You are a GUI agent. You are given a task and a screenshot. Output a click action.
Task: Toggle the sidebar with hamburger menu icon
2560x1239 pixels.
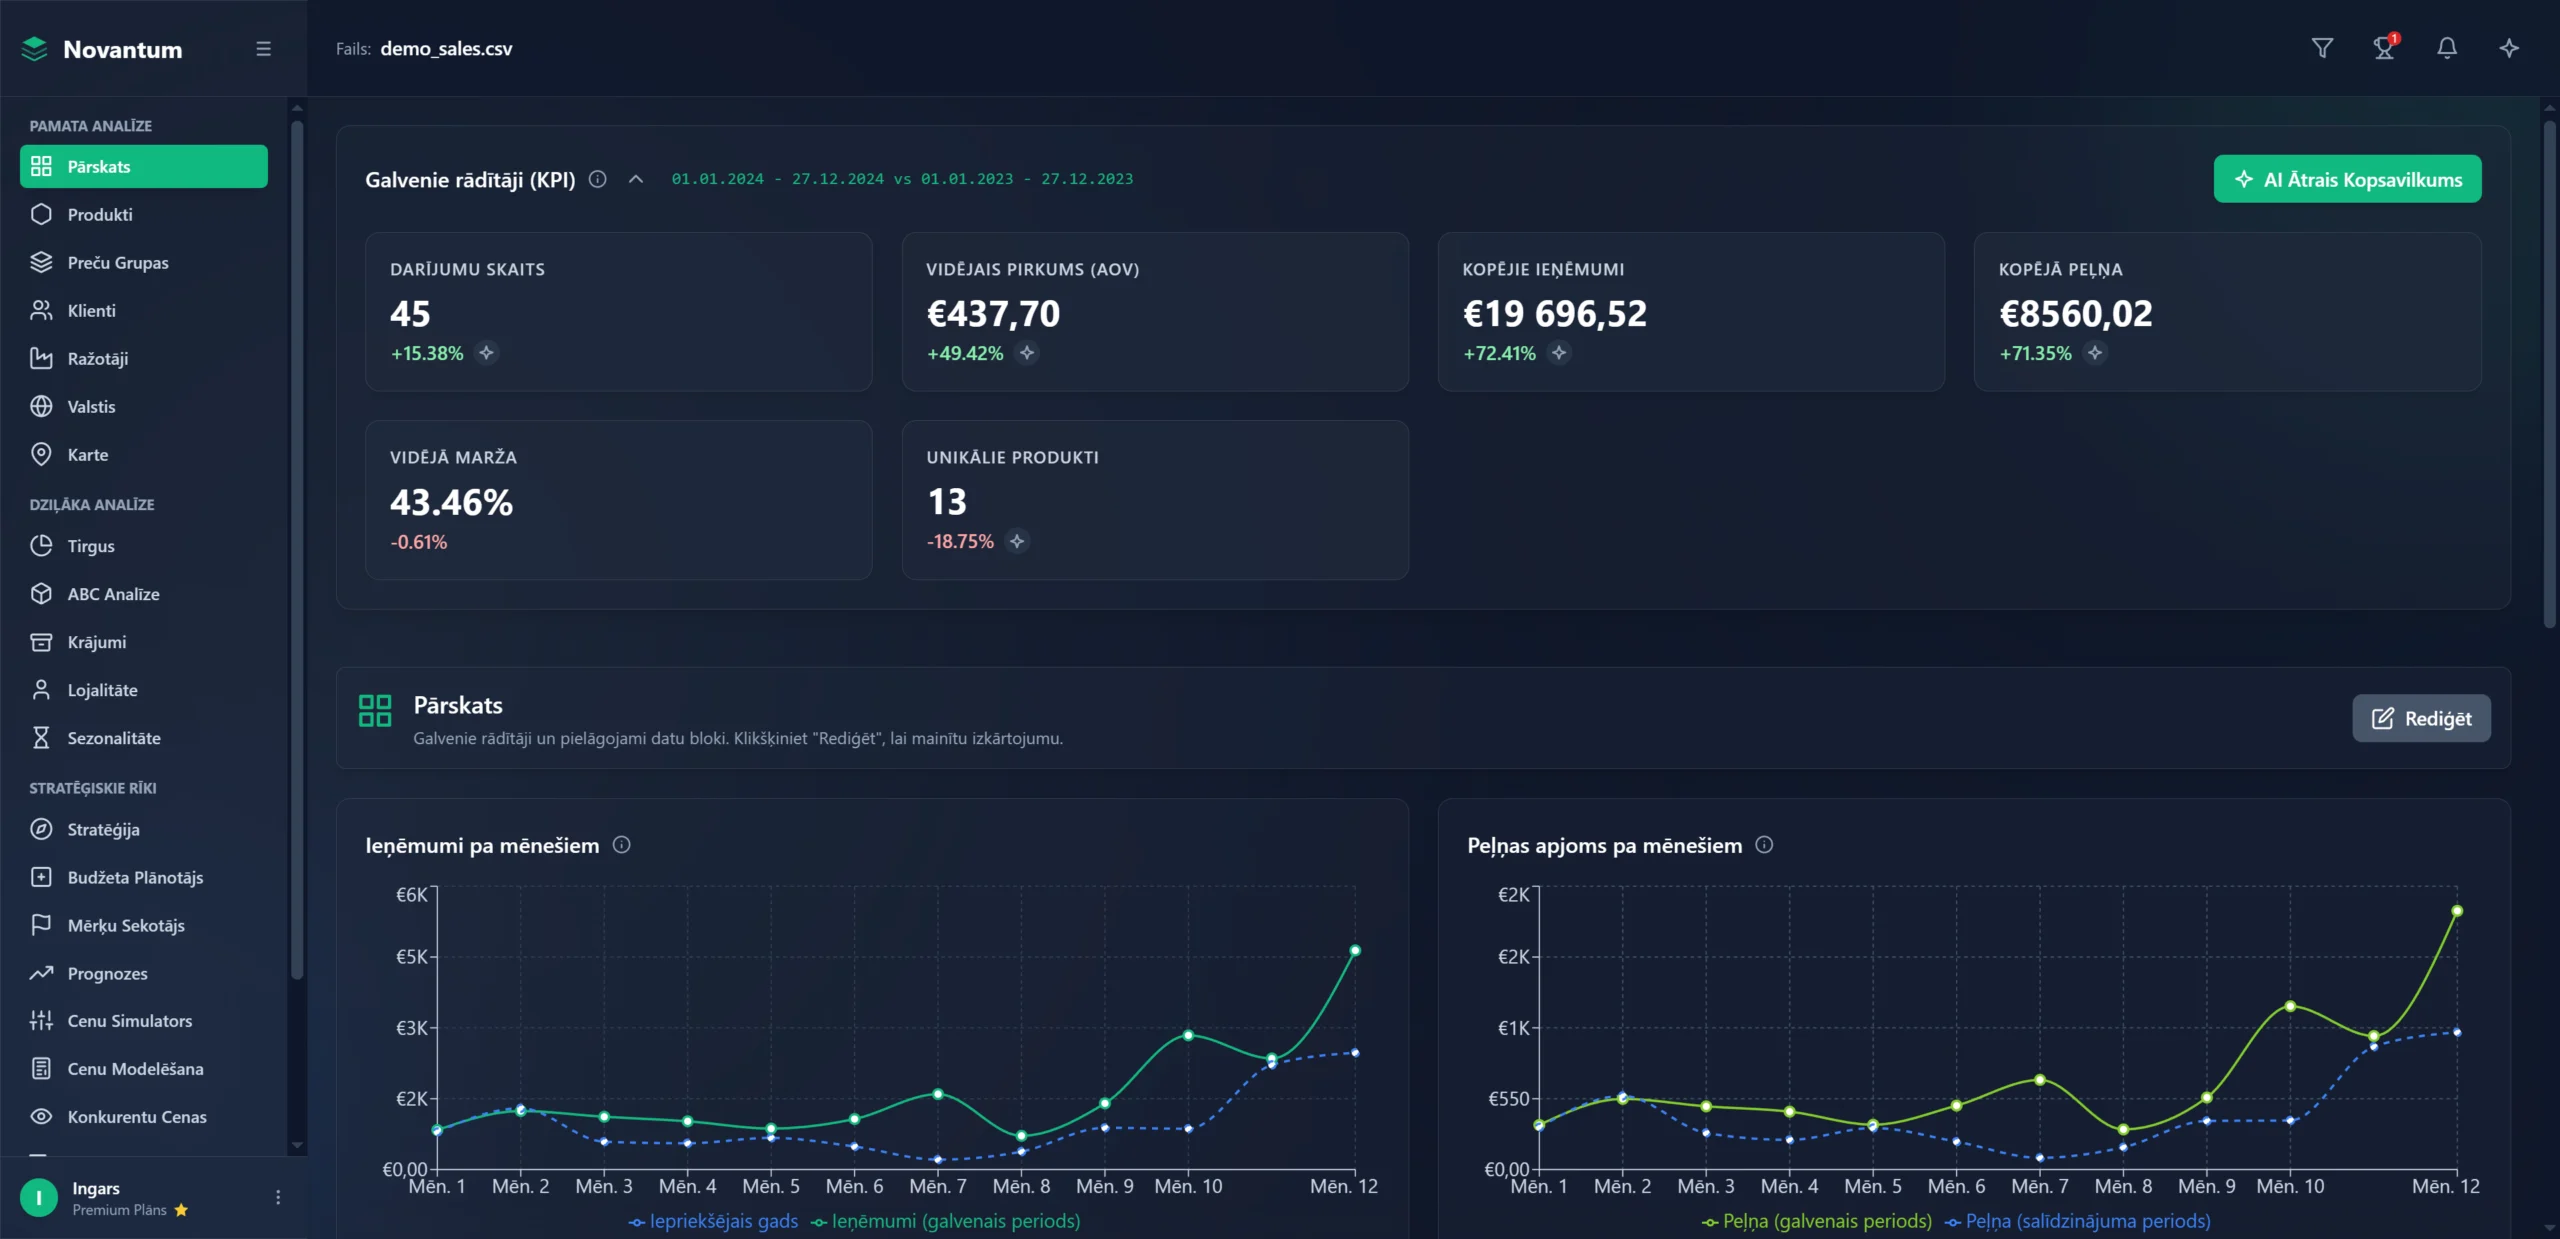pos(264,49)
